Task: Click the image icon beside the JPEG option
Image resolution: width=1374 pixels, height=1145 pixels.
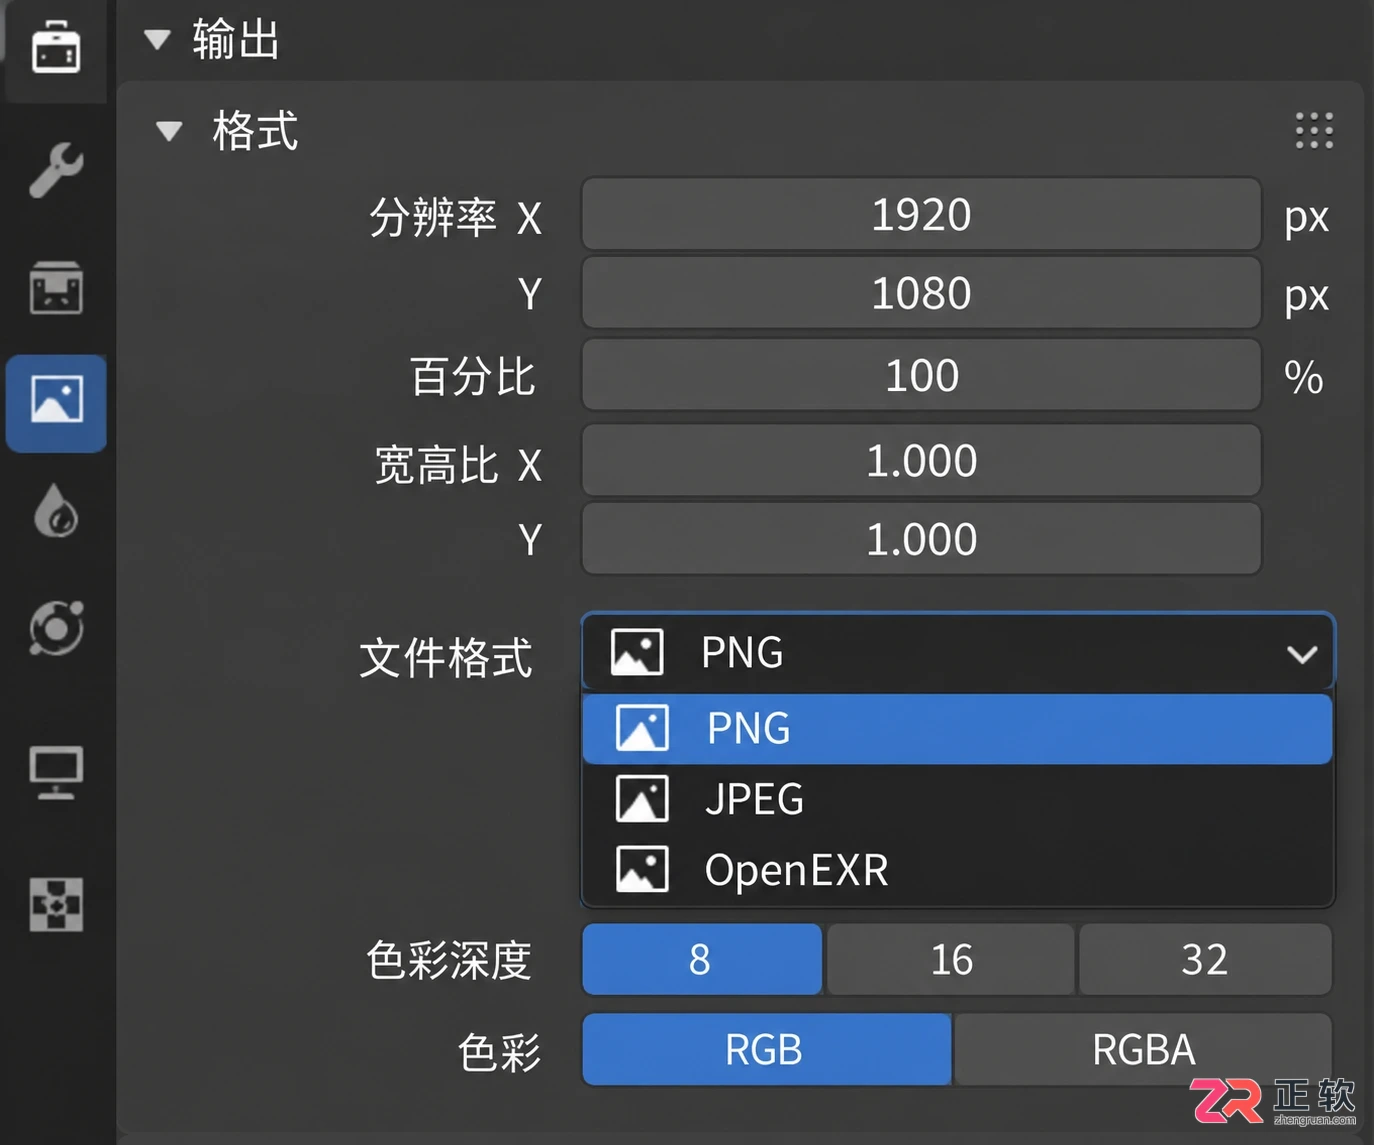Action: 642,799
